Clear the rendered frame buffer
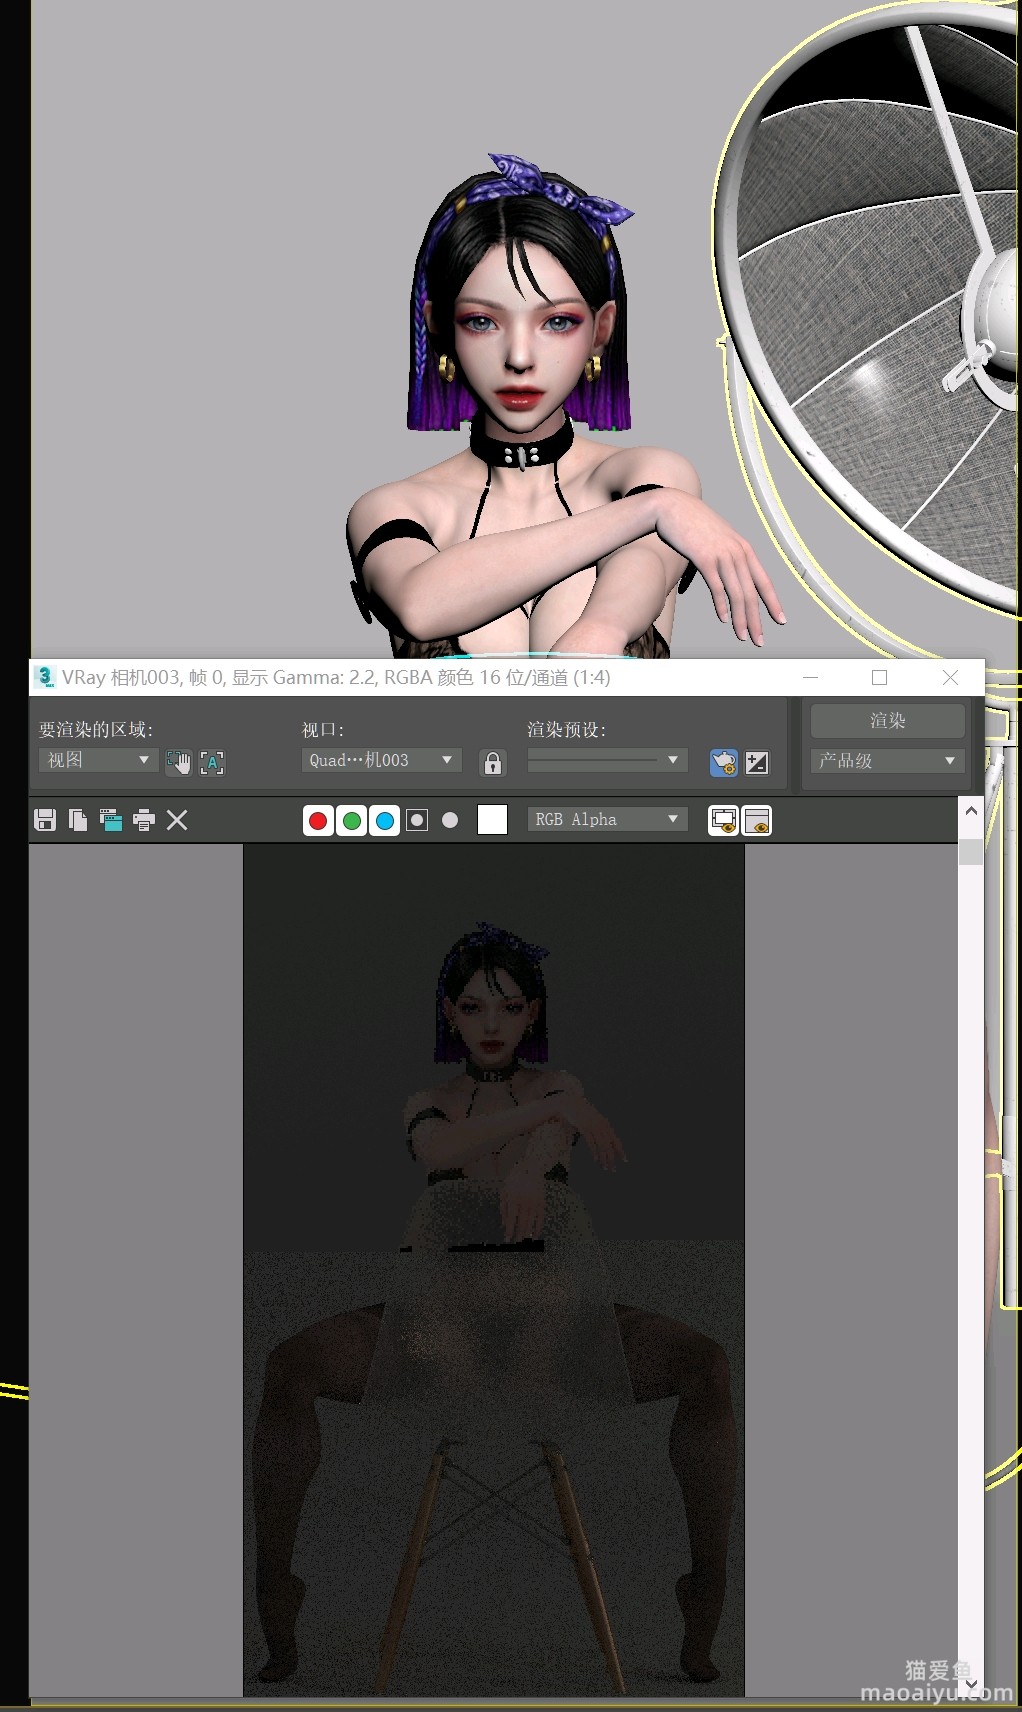 177,820
